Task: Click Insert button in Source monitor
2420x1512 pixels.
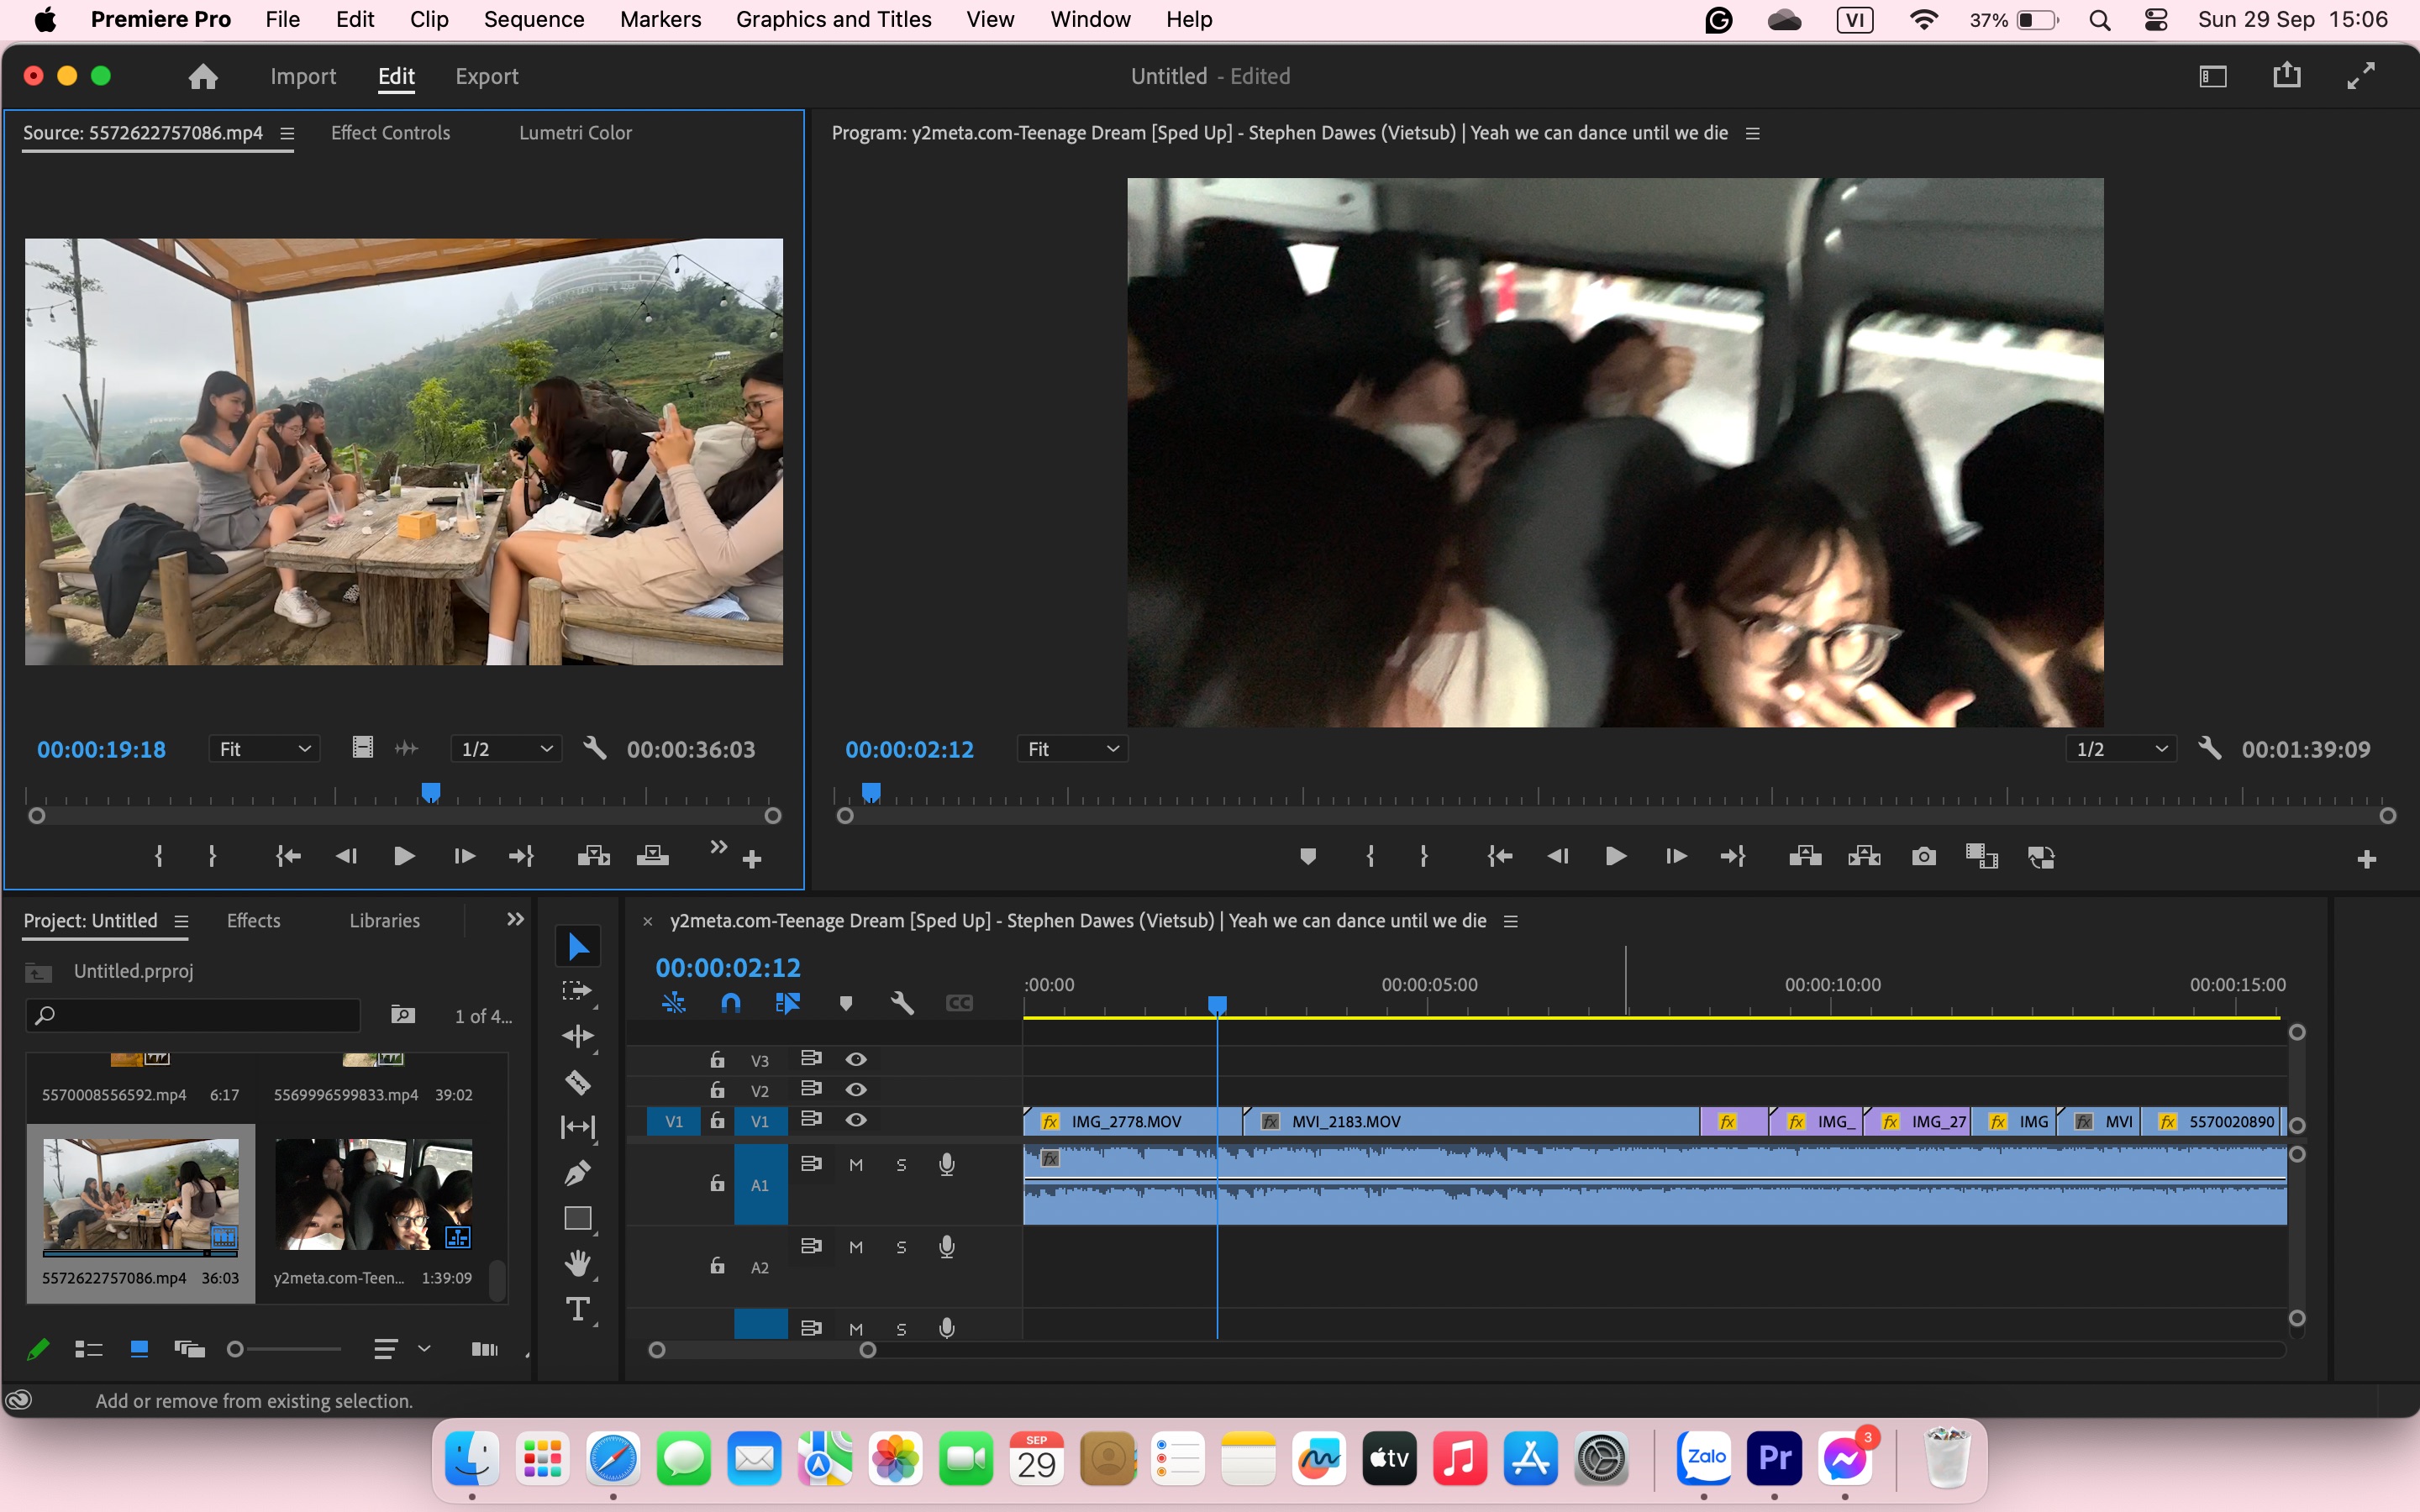Action: pyautogui.click(x=593, y=856)
